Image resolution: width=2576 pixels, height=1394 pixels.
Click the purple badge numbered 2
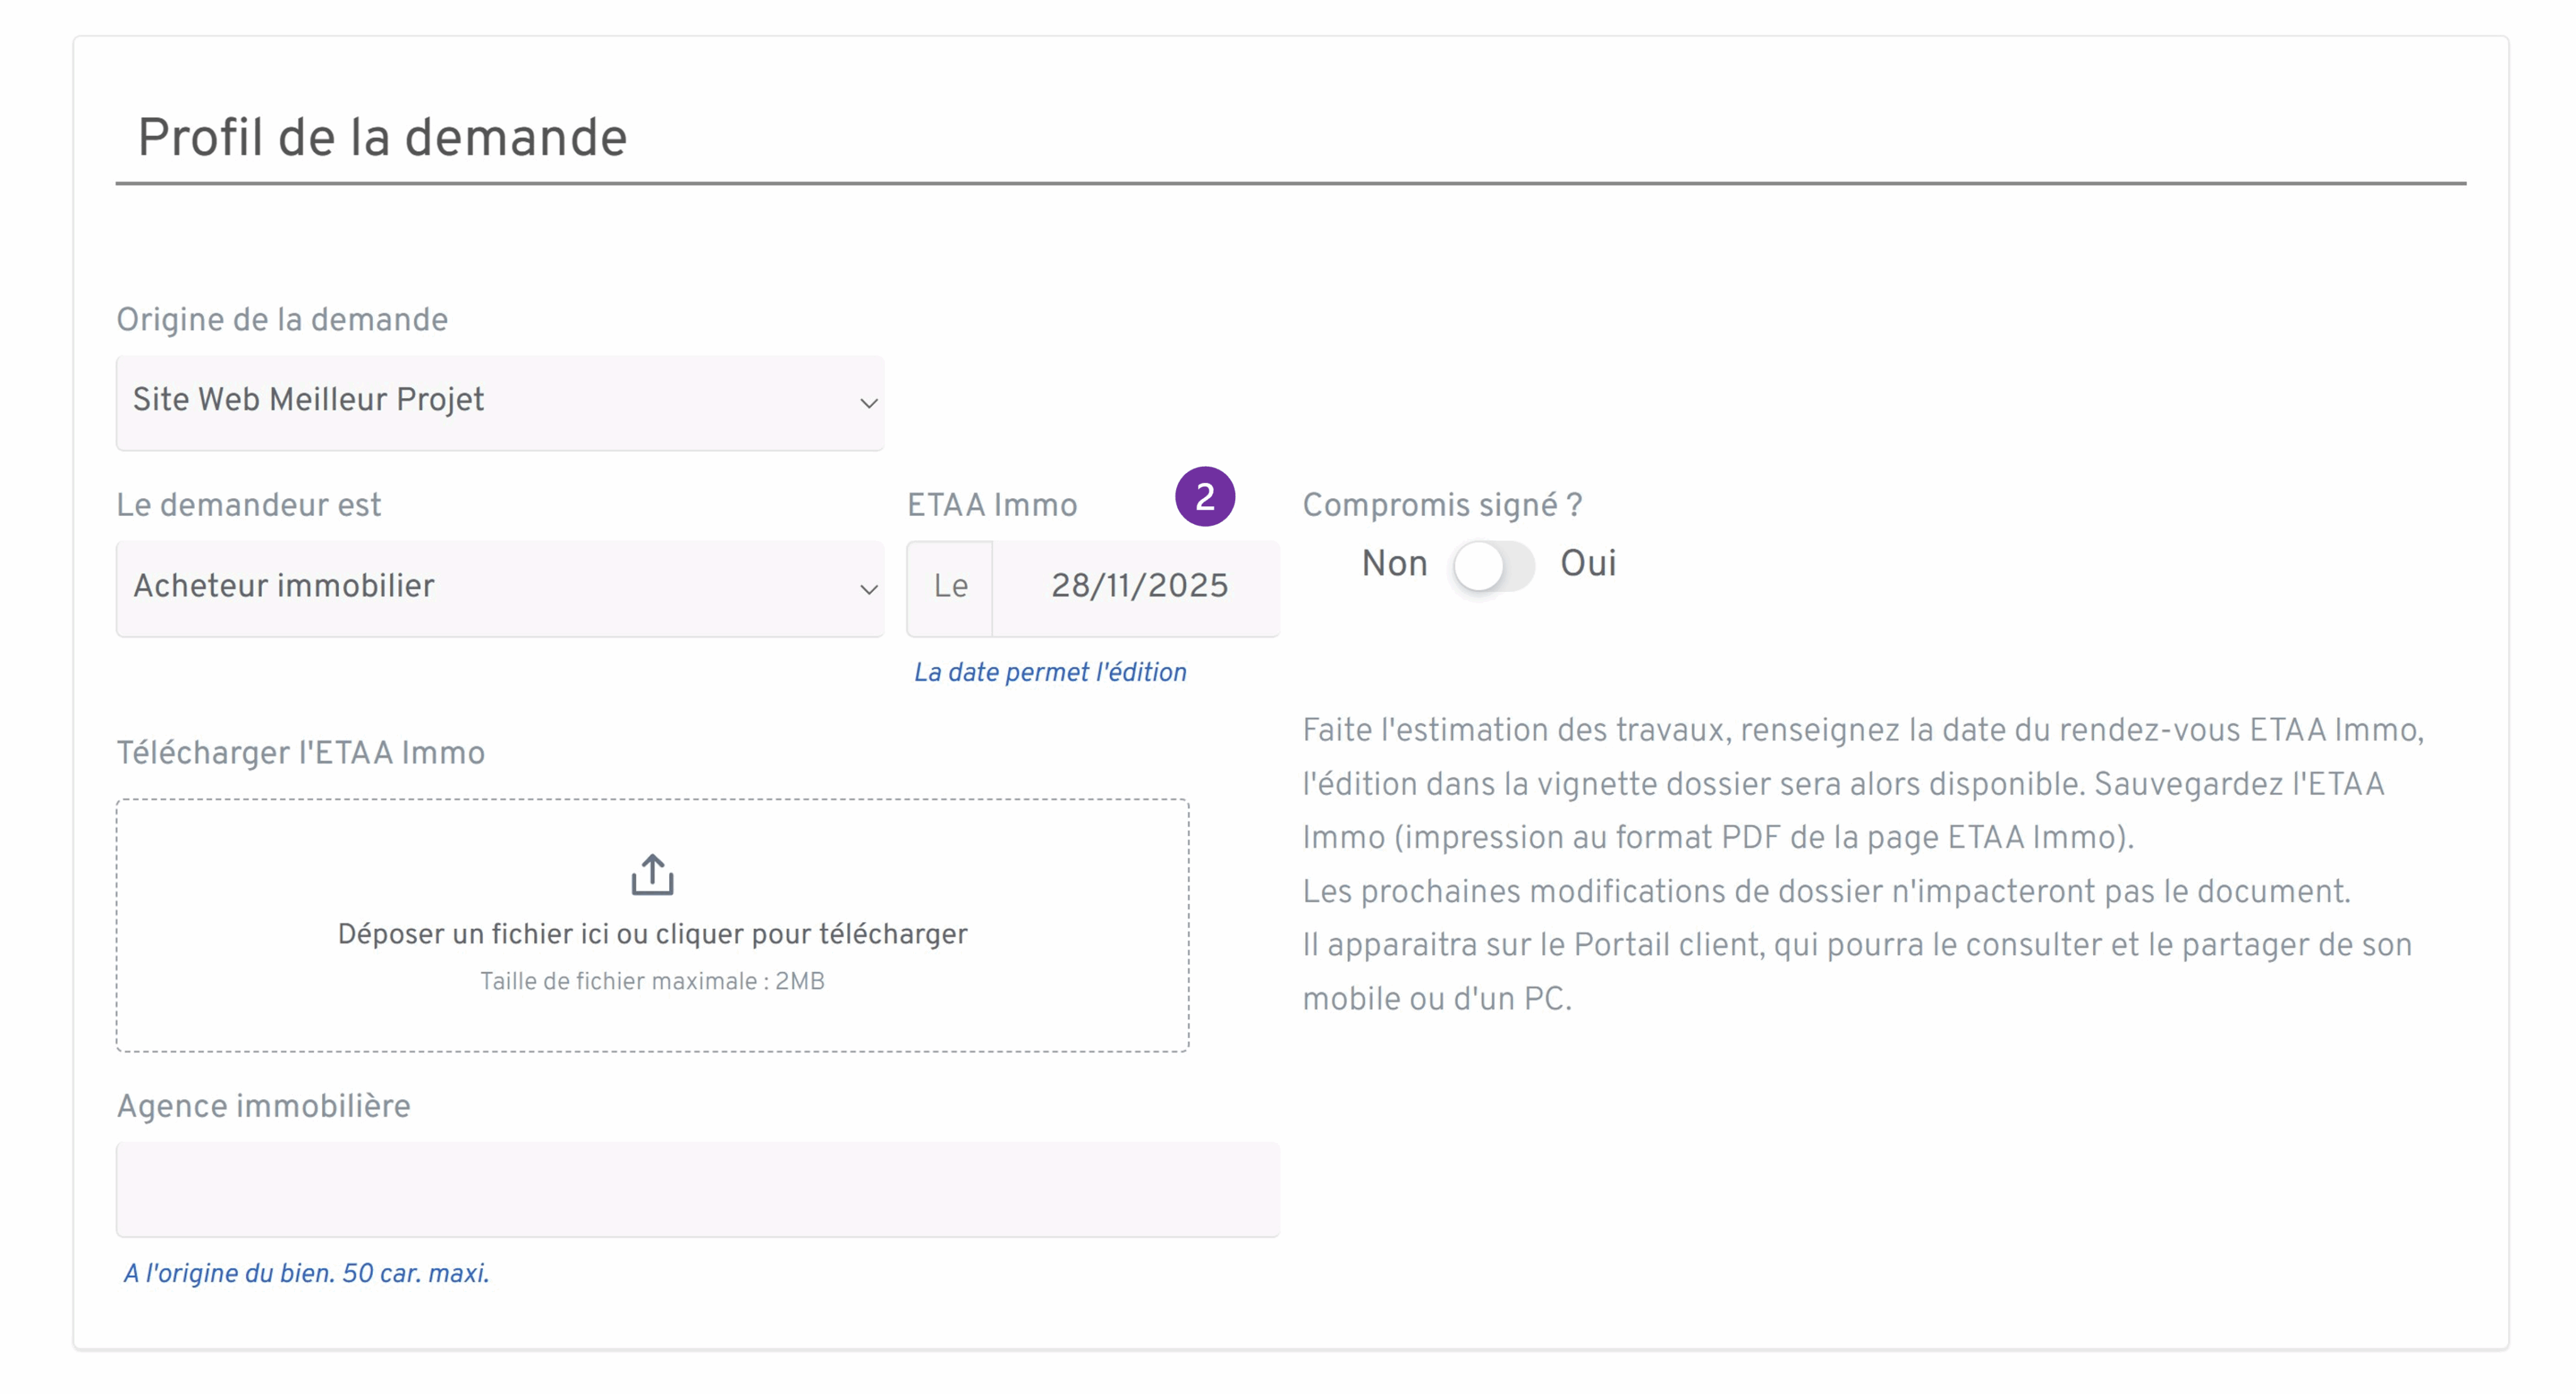1205,496
